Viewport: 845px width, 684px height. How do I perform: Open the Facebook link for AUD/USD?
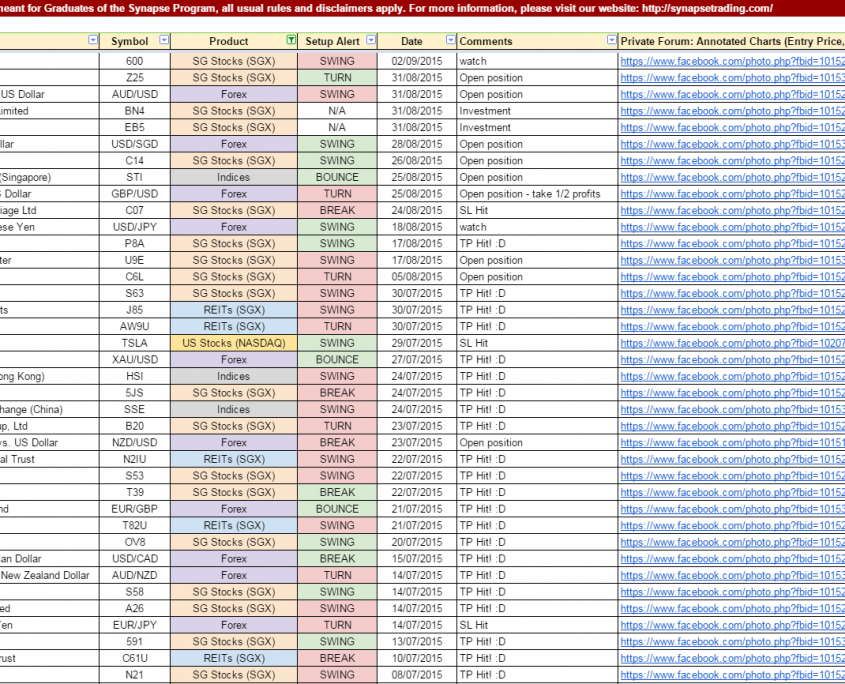click(x=732, y=95)
